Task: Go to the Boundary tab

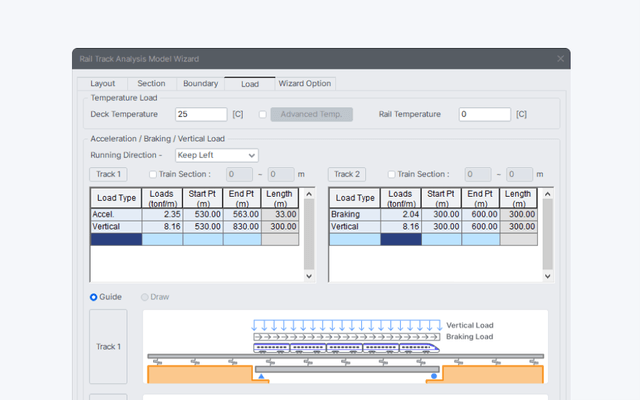Action: pos(200,84)
